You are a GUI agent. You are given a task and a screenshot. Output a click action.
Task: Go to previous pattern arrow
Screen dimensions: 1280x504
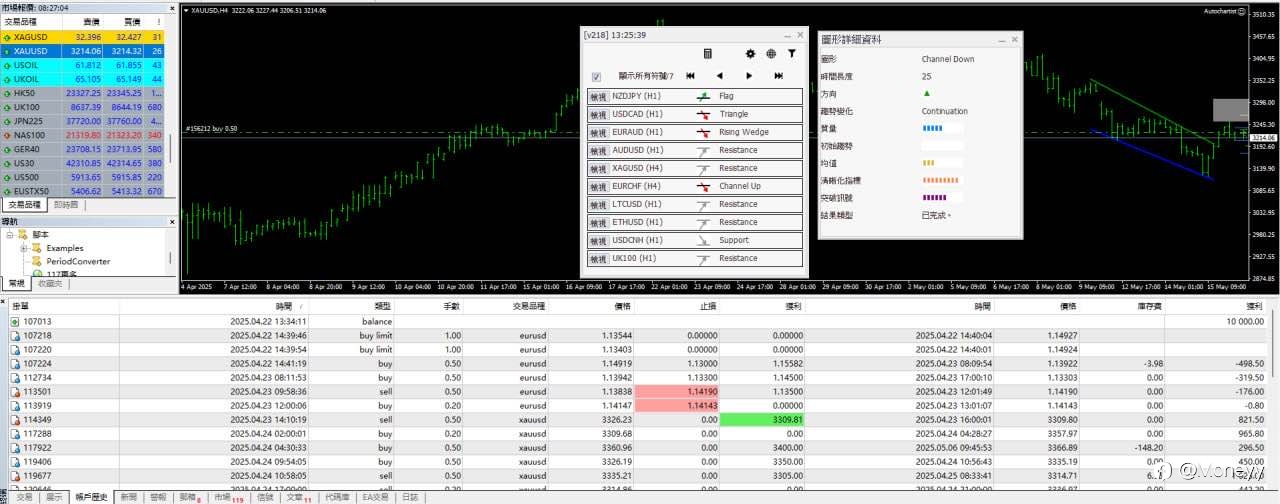click(x=719, y=76)
